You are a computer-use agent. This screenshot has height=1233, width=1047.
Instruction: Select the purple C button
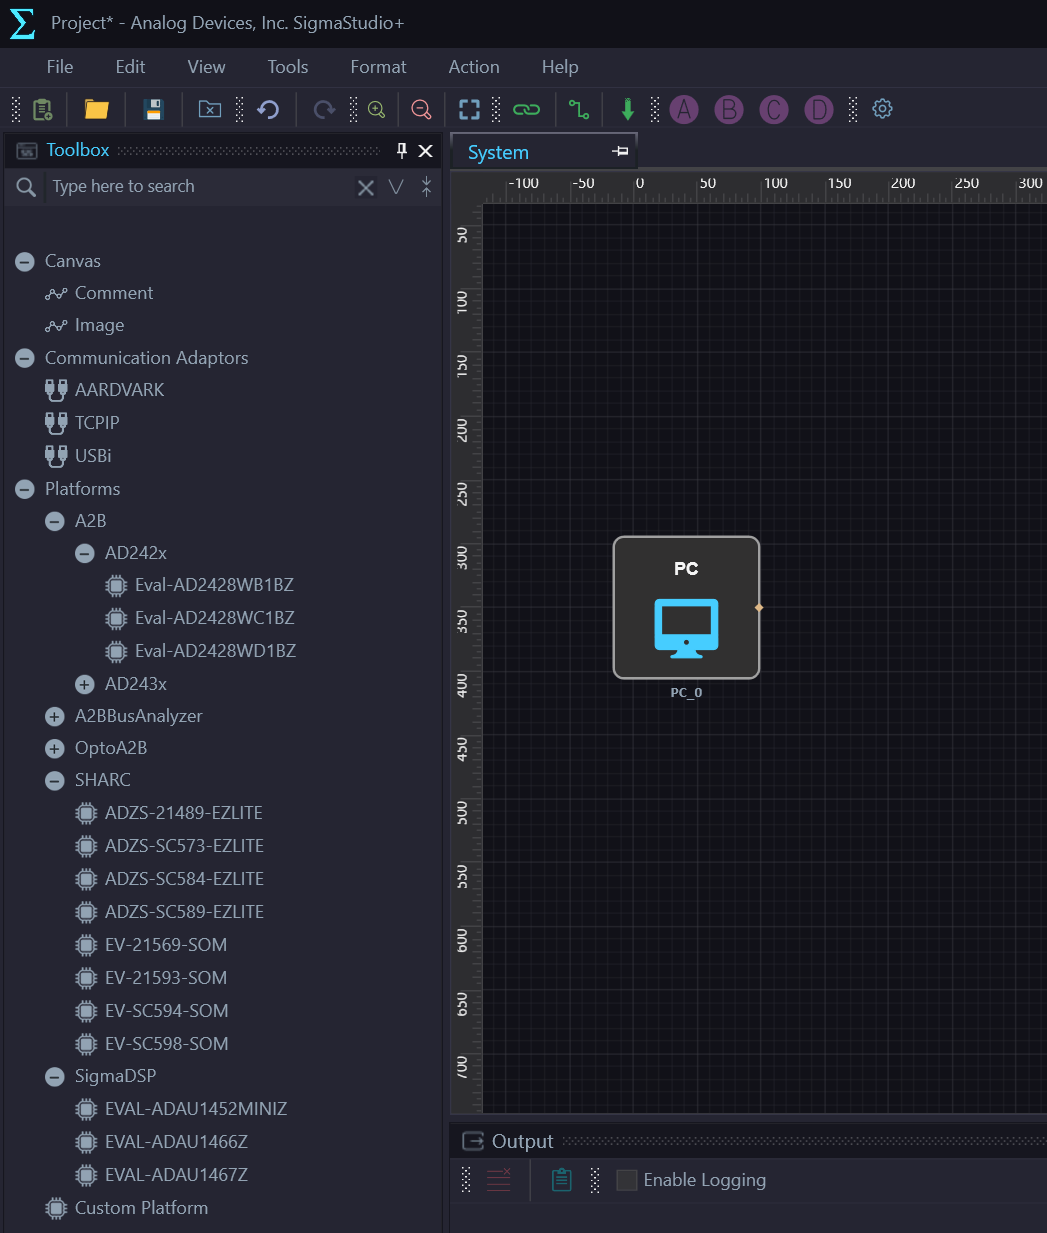[774, 109]
